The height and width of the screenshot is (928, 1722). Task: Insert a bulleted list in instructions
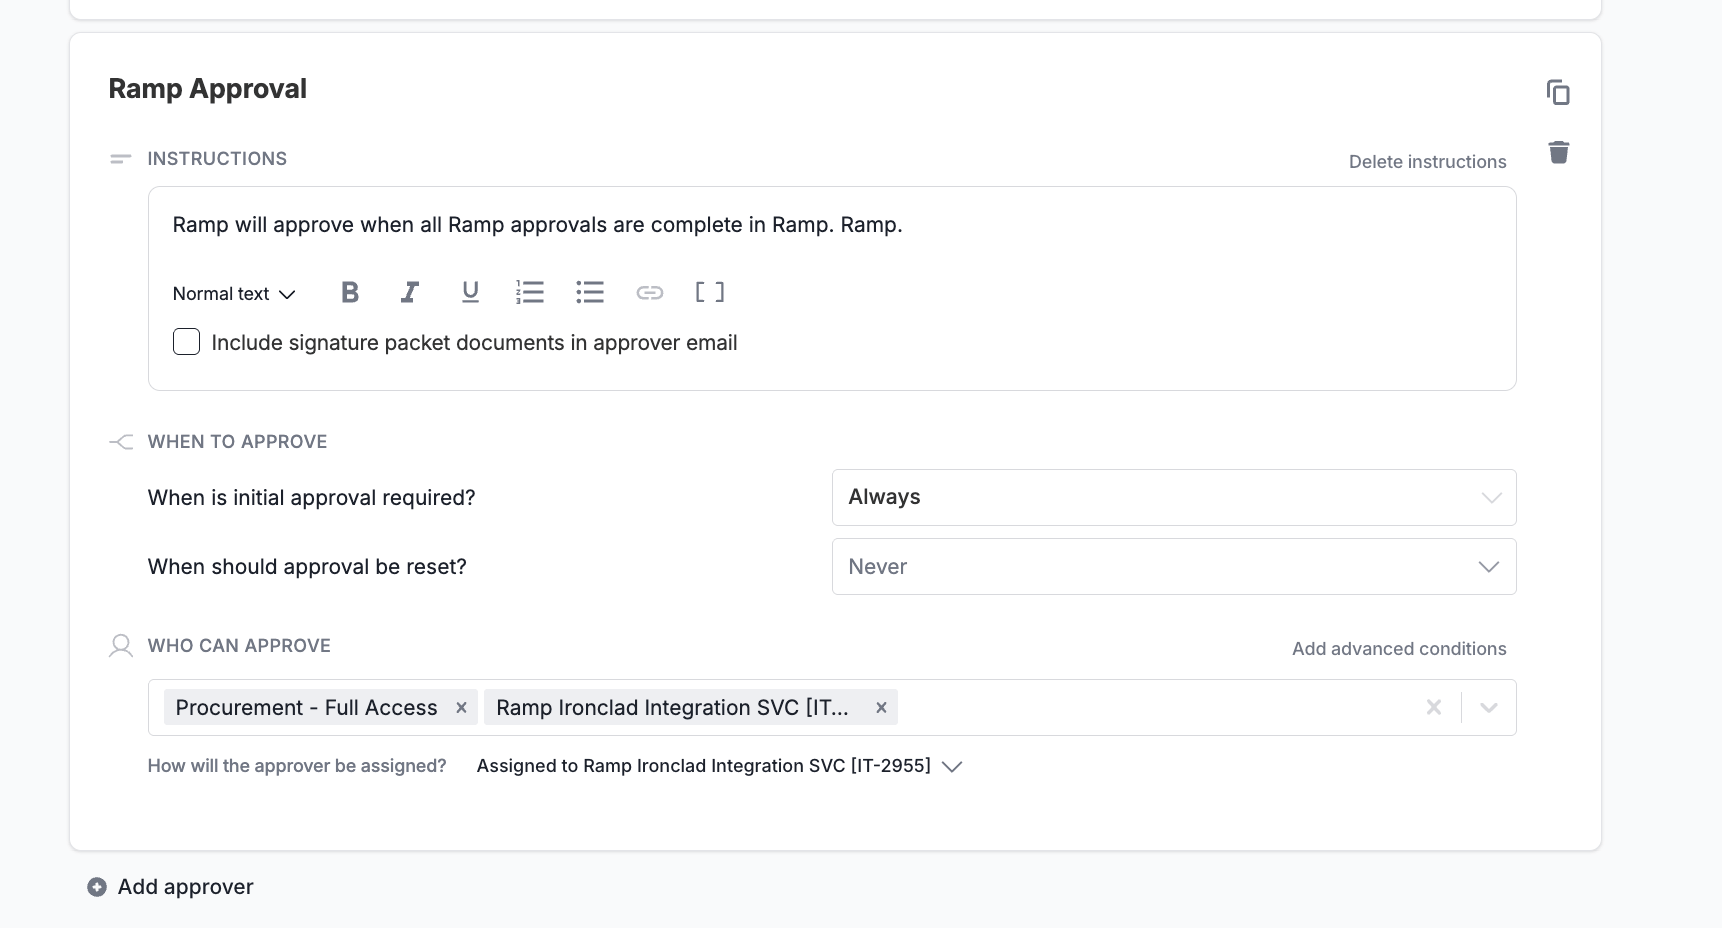(590, 292)
